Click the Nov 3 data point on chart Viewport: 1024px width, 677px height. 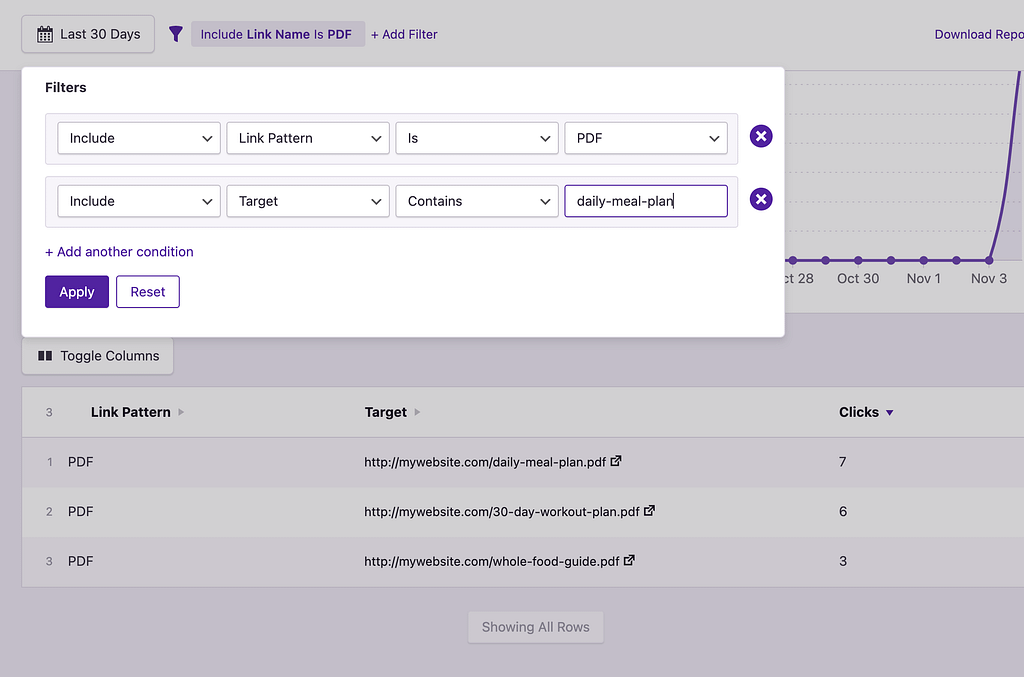(989, 260)
